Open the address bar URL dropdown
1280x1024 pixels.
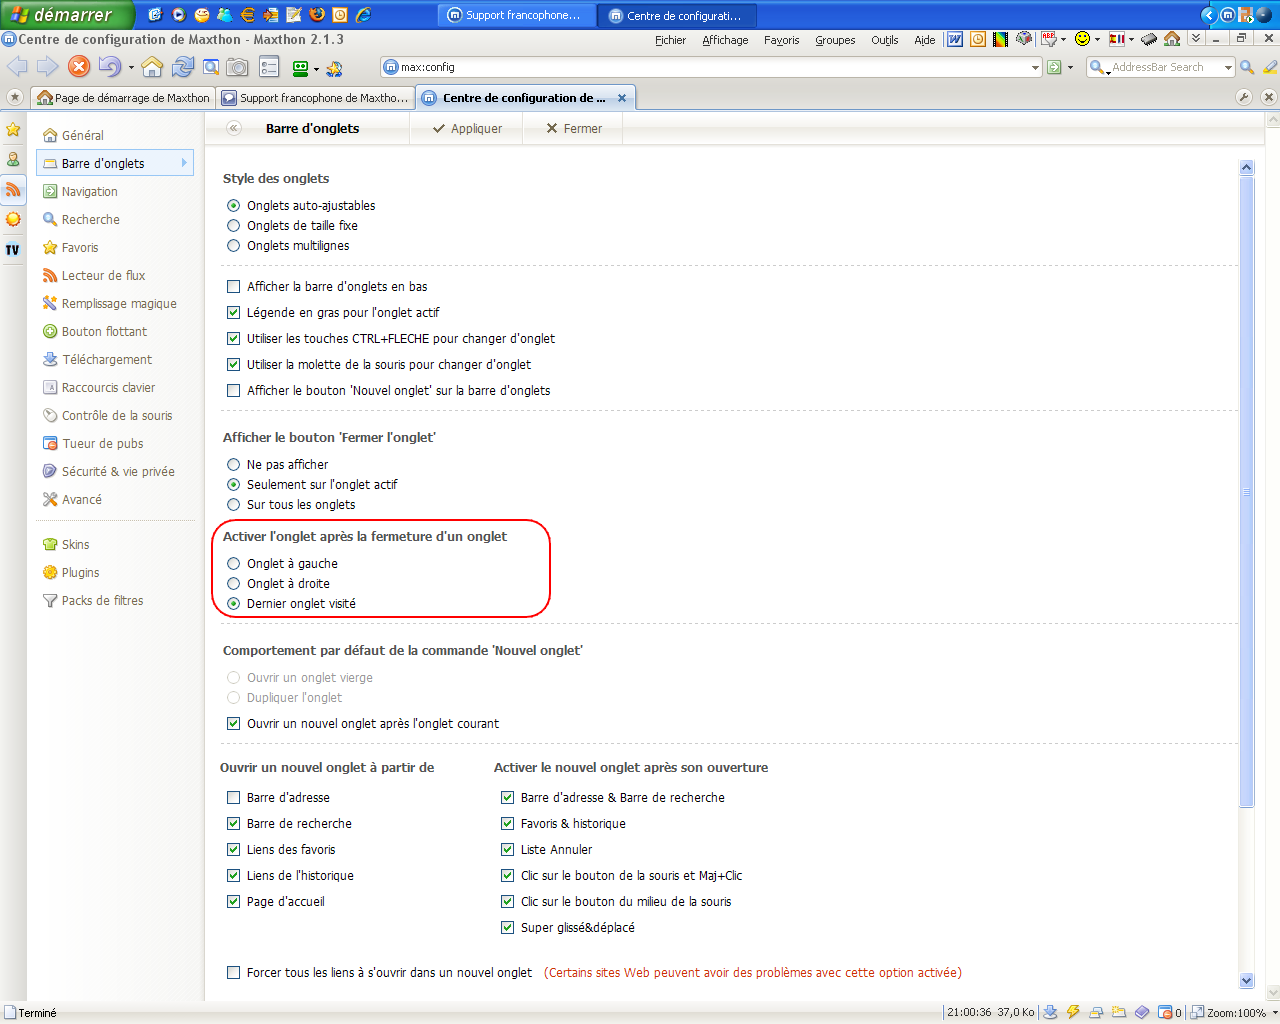tap(1035, 67)
